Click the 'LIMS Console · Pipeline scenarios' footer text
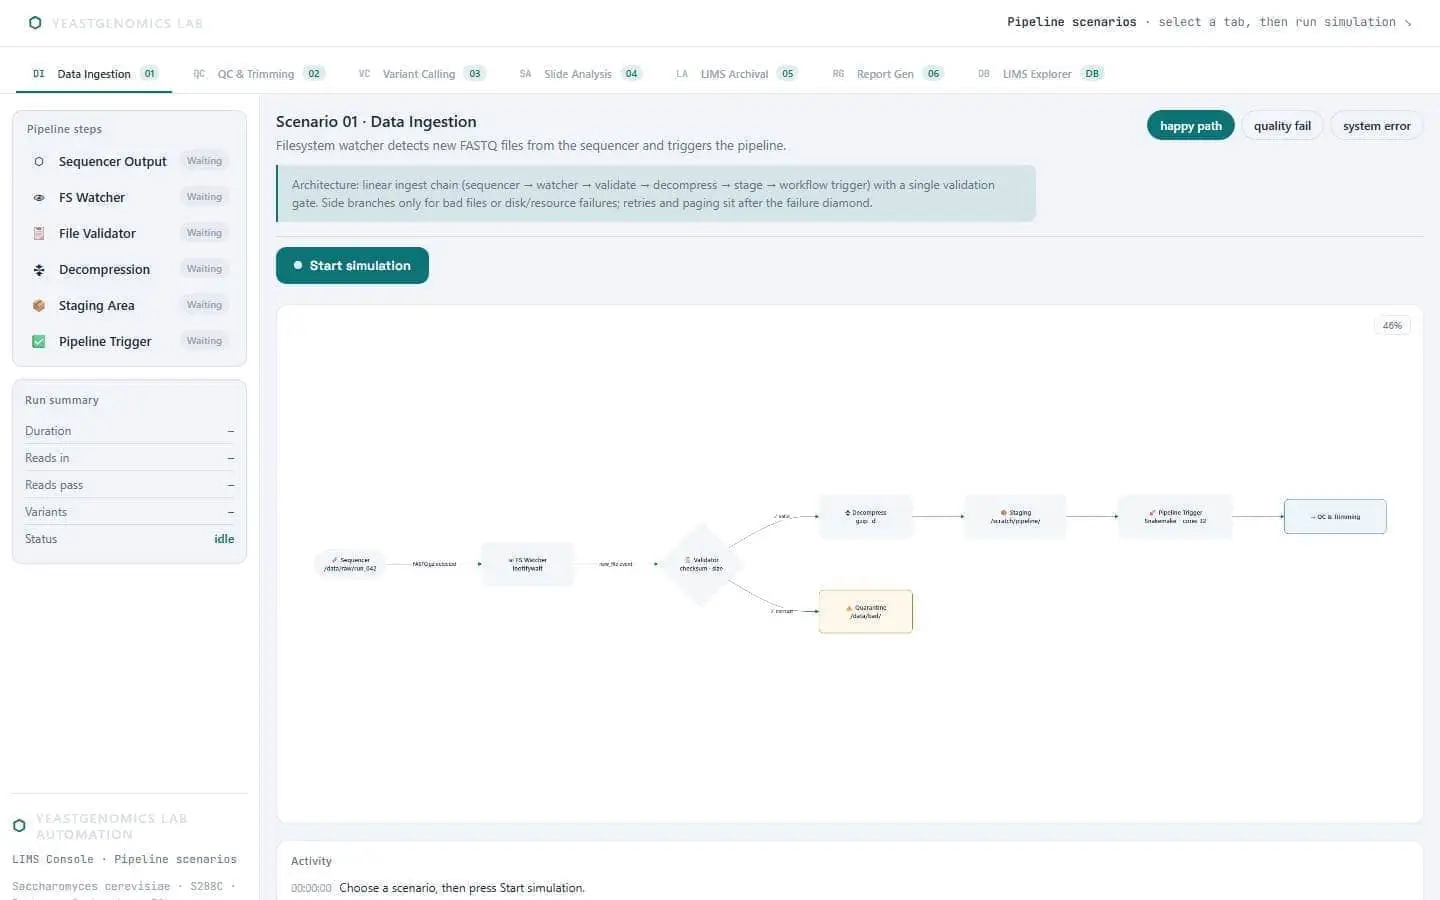The image size is (1440, 900). click(x=124, y=859)
